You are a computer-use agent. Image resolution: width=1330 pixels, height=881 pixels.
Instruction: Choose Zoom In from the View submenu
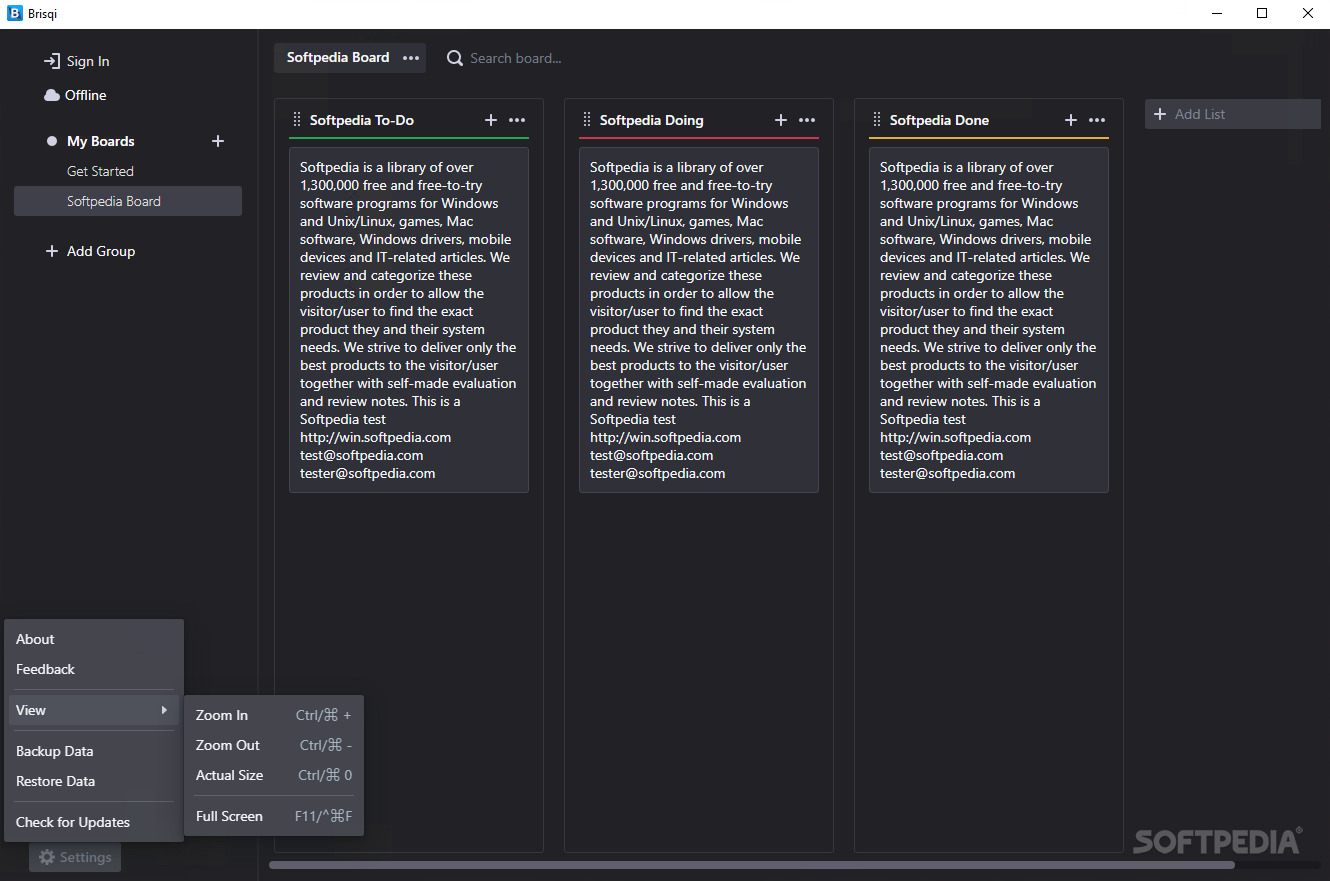[x=274, y=715]
